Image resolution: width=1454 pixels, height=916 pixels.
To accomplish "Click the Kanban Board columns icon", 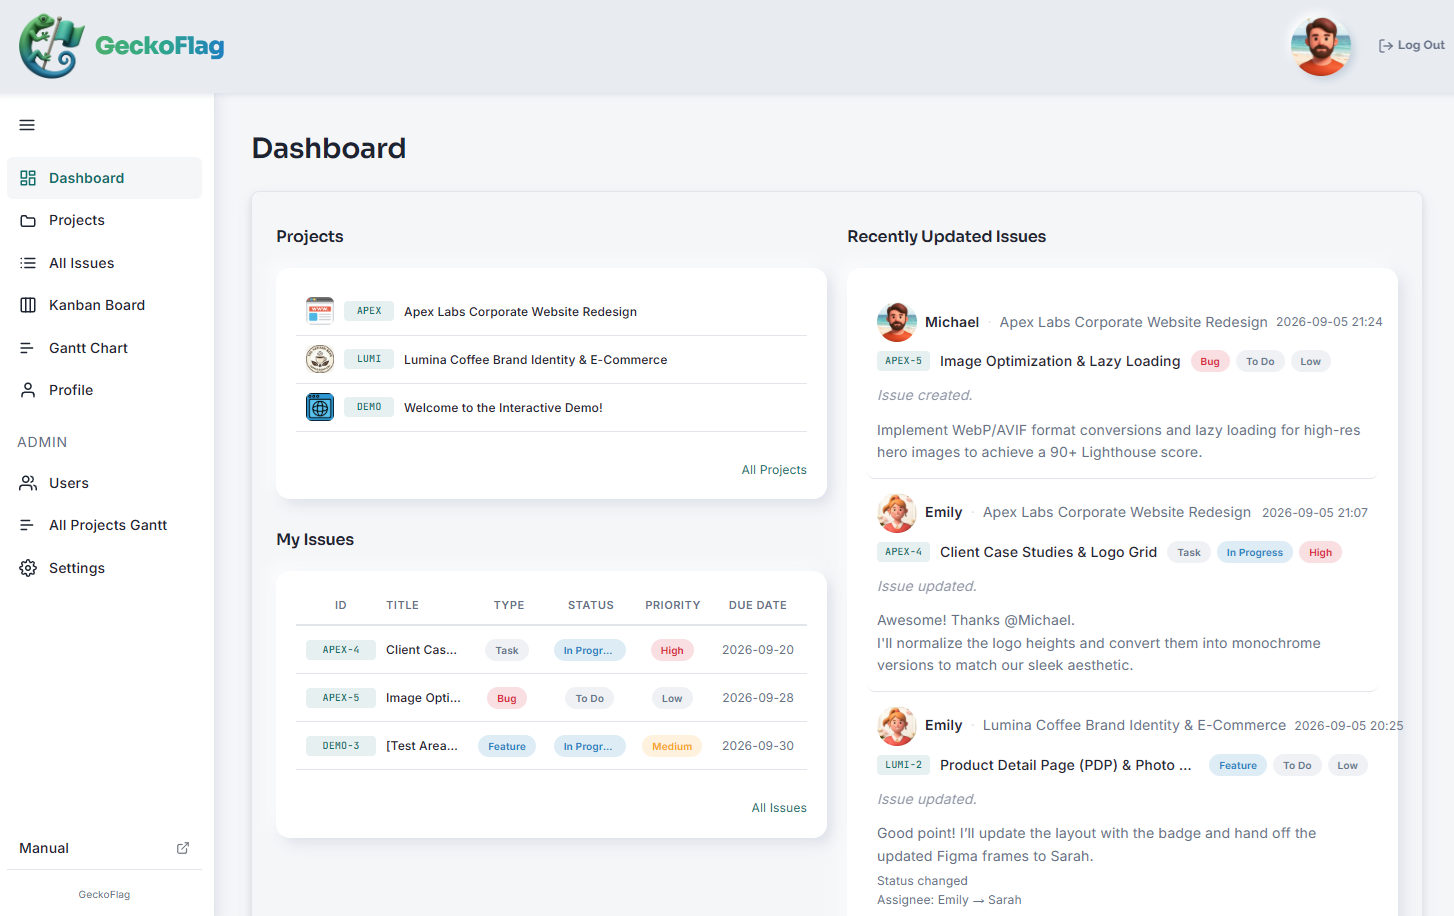I will [x=28, y=305].
